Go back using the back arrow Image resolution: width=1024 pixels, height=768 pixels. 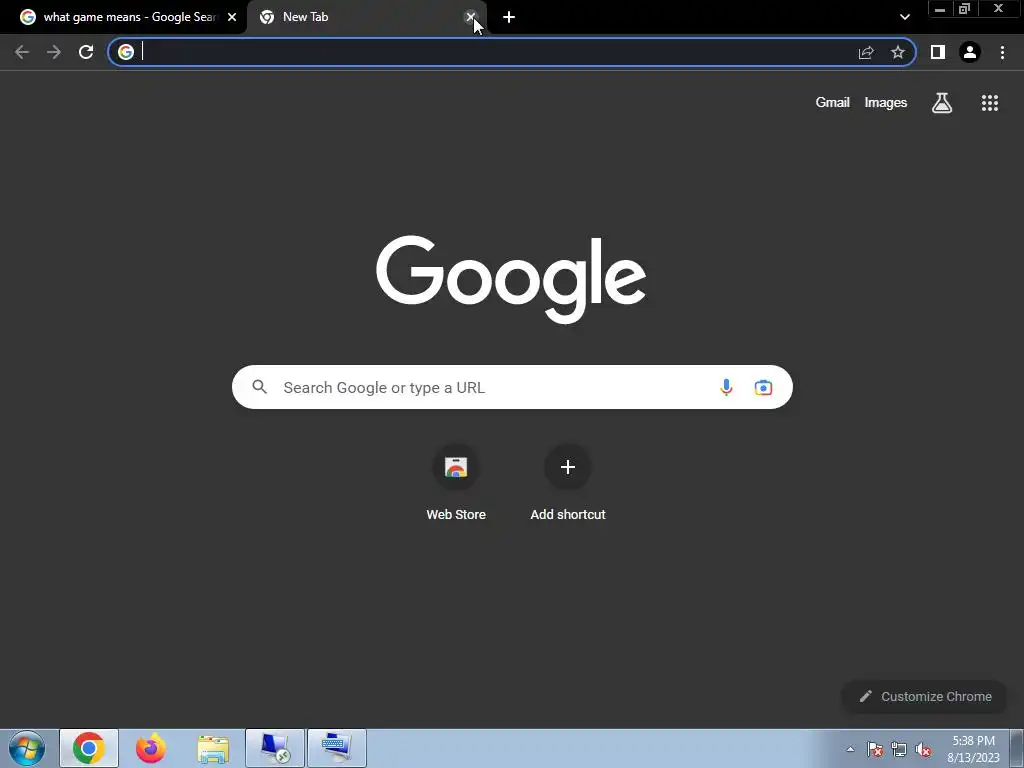click(x=22, y=52)
